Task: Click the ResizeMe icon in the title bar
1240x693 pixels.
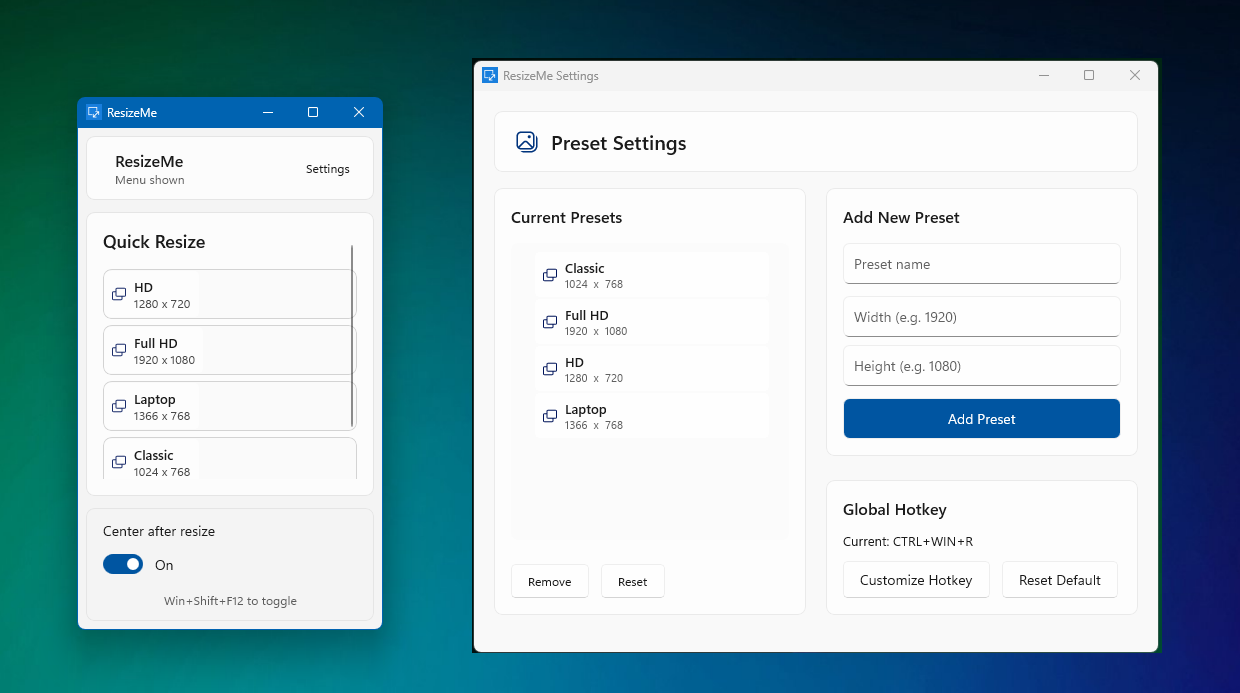Action: (x=94, y=112)
